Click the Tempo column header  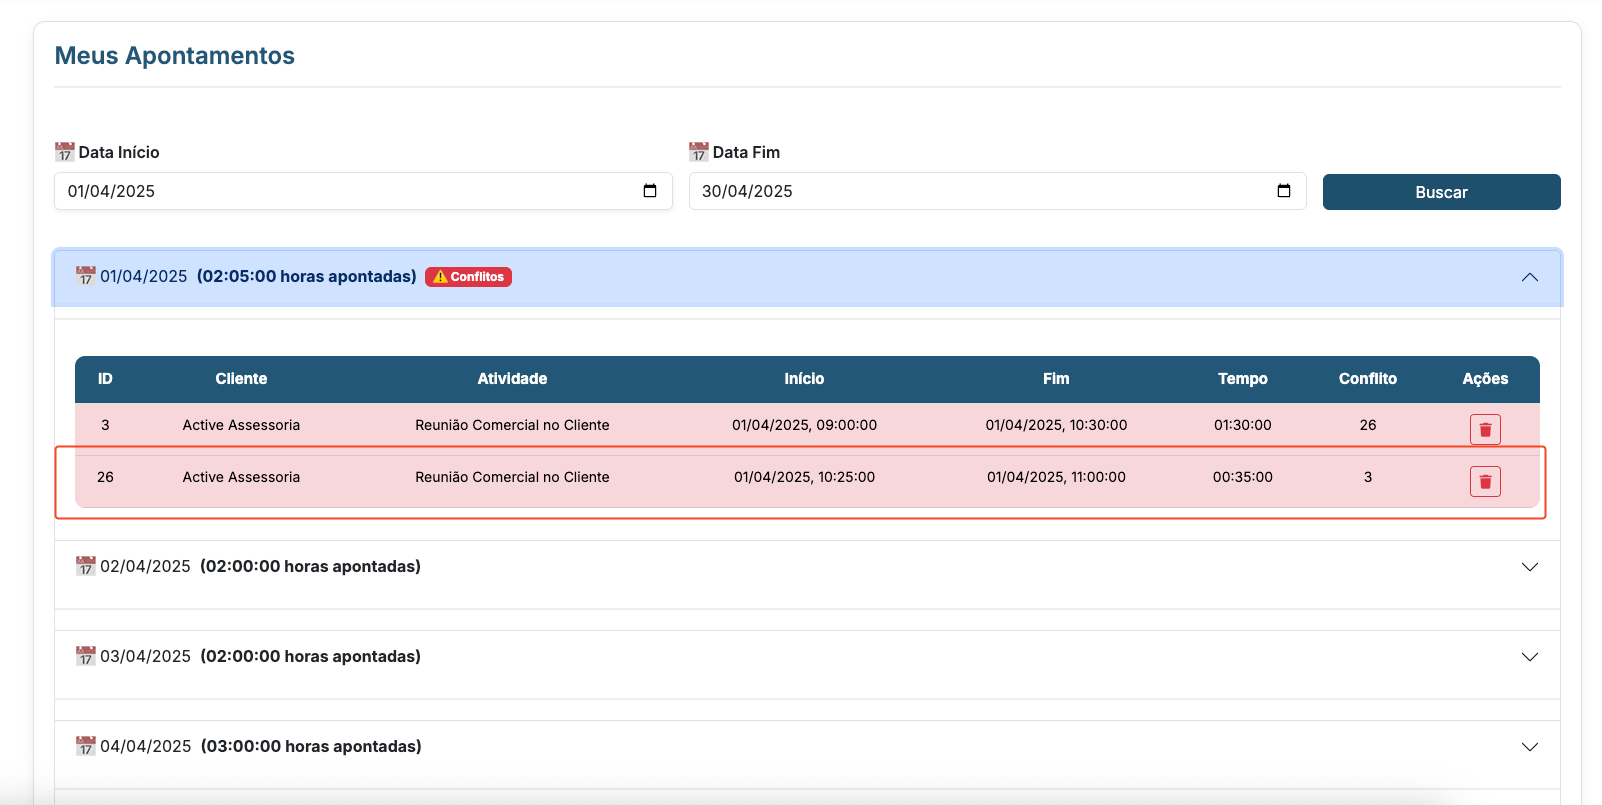1242,379
